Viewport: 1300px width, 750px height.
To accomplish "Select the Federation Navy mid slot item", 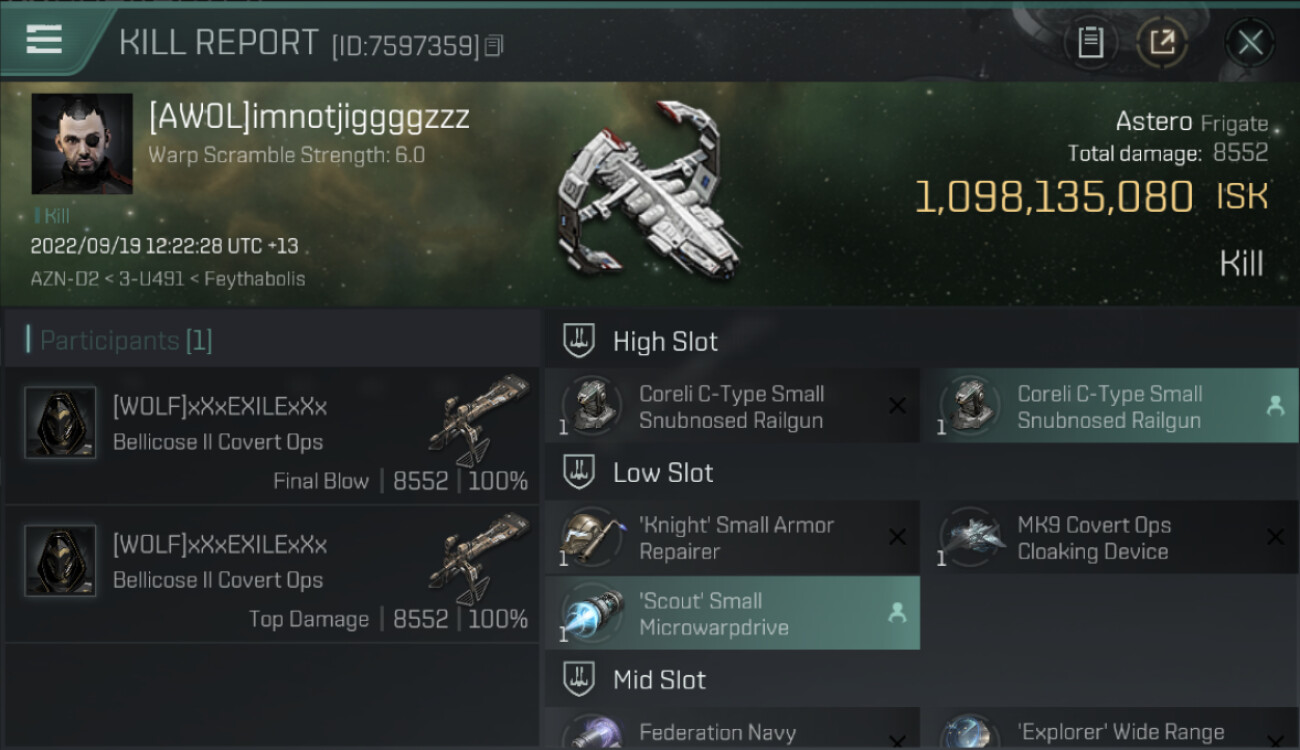I will [x=732, y=729].
